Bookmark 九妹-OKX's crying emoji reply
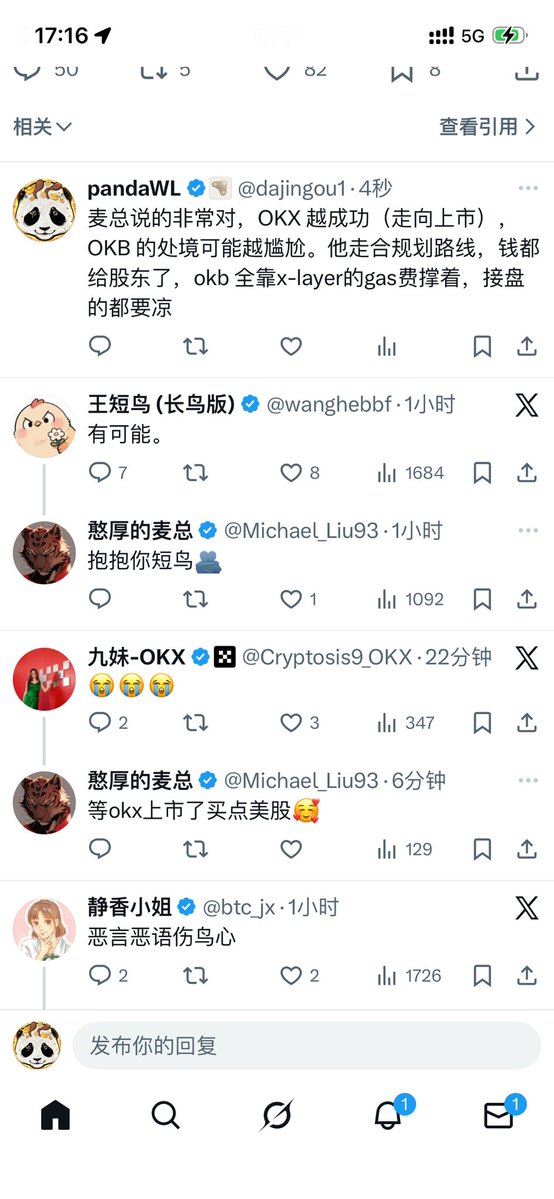This screenshot has height=1199, width=554. [482, 723]
